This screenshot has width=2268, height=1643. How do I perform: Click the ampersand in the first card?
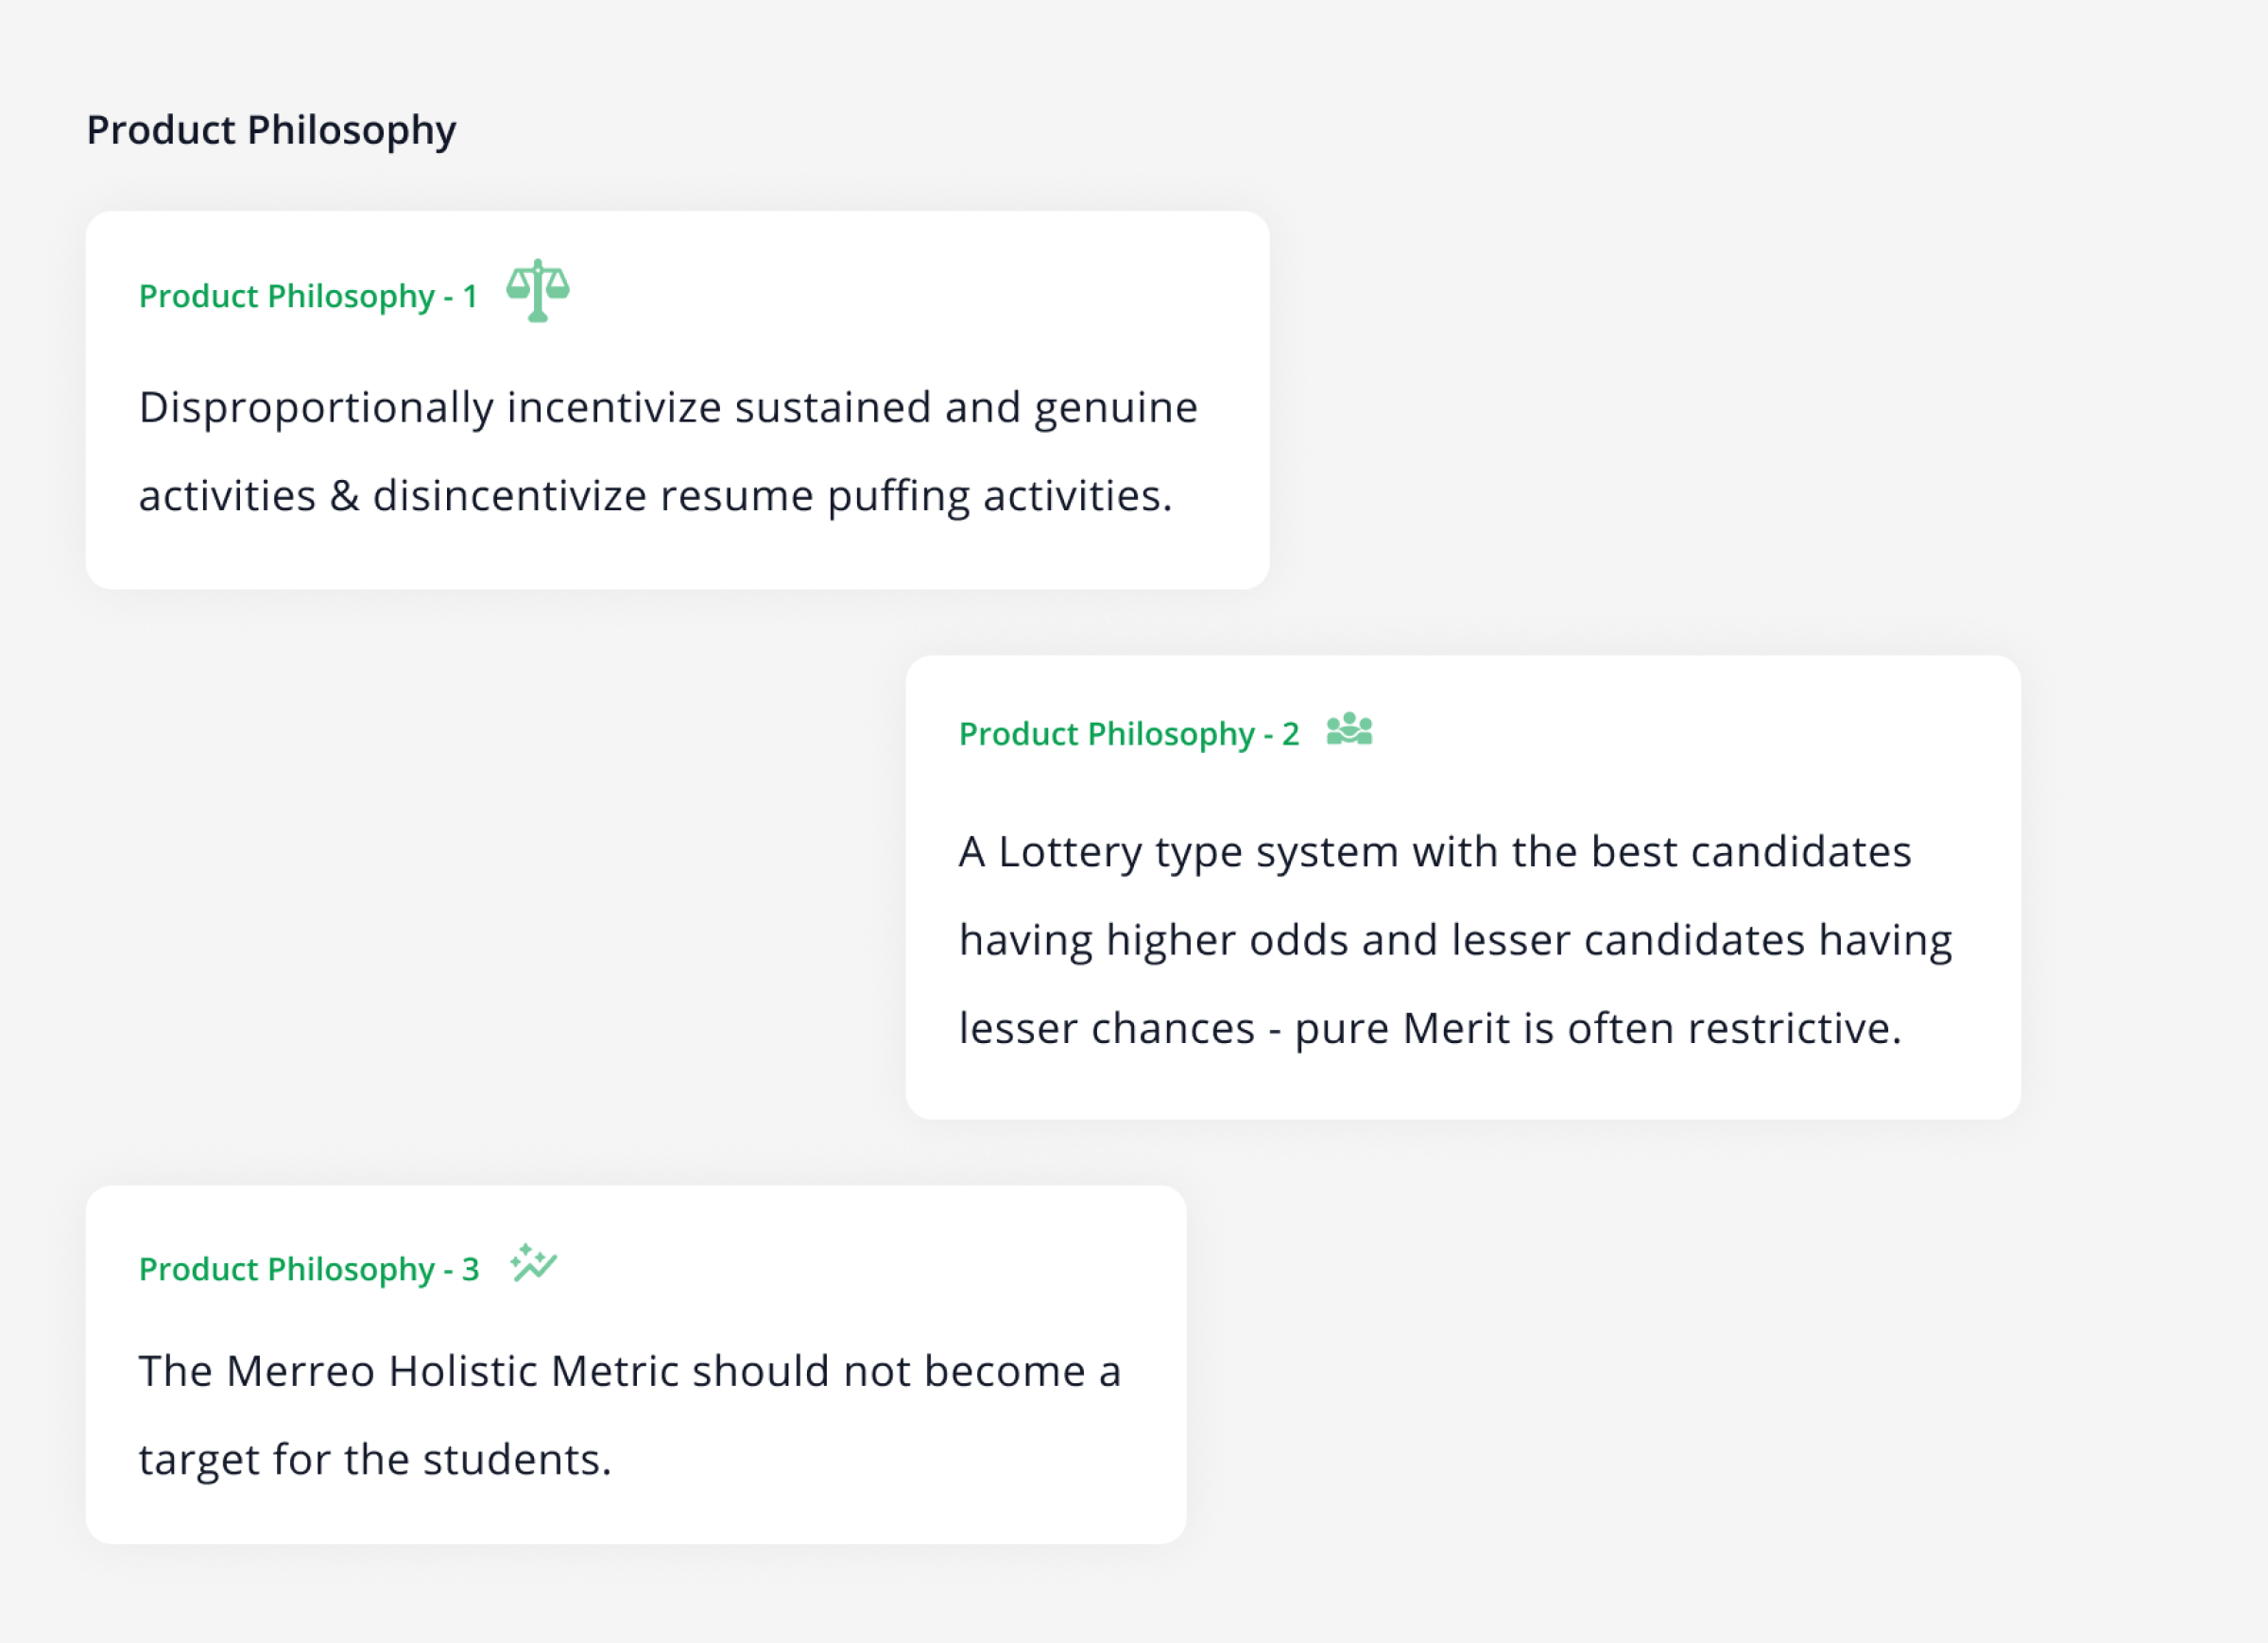344,496
